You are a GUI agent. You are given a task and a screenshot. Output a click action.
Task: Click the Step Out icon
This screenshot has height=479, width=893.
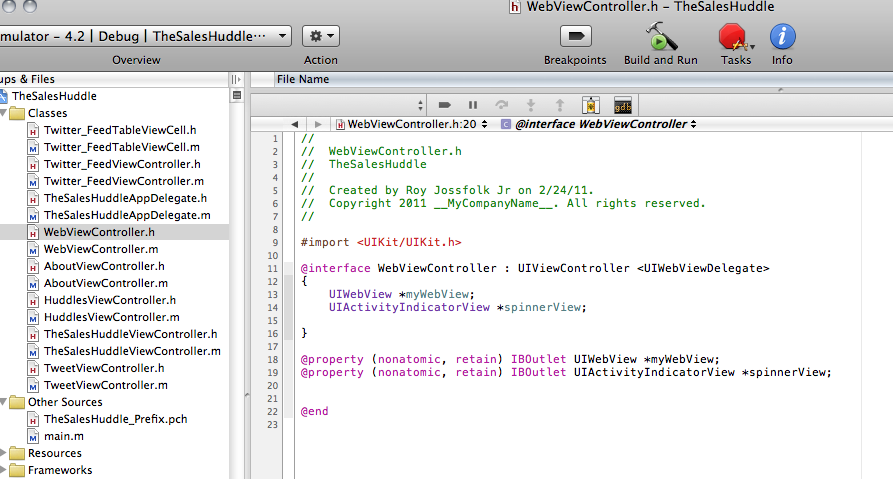pyautogui.click(x=560, y=105)
